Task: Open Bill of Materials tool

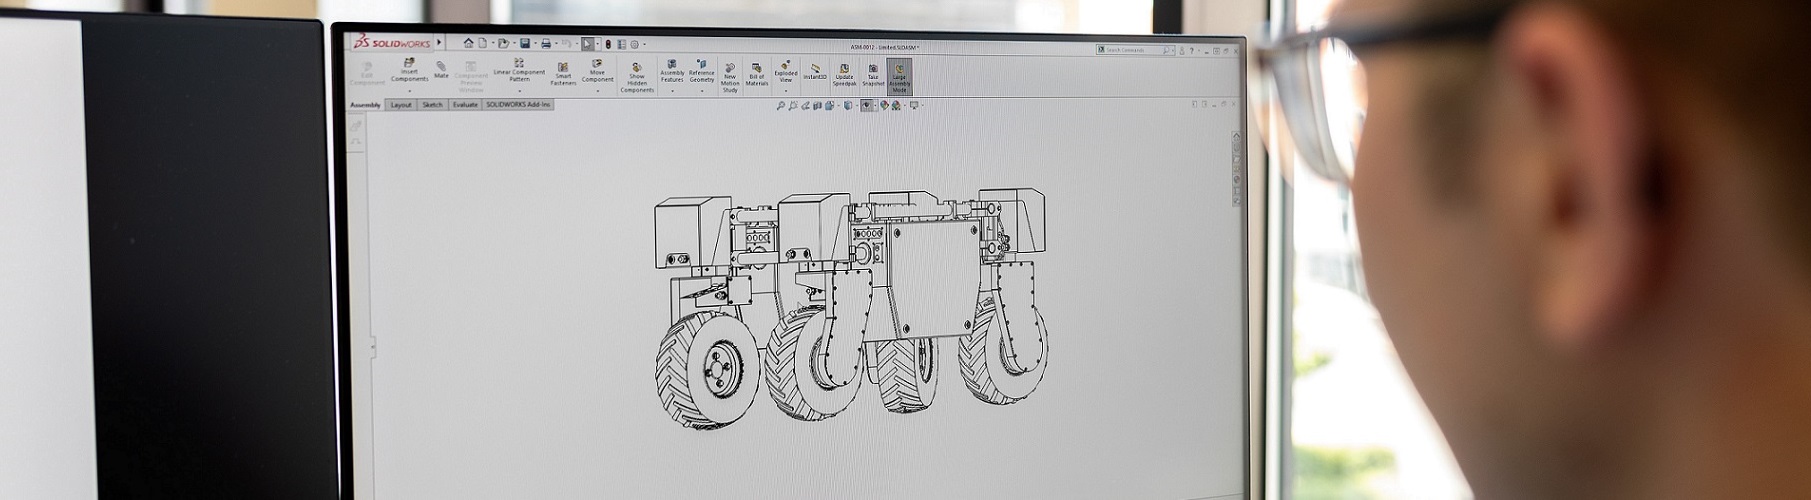Action: pyautogui.click(x=757, y=74)
